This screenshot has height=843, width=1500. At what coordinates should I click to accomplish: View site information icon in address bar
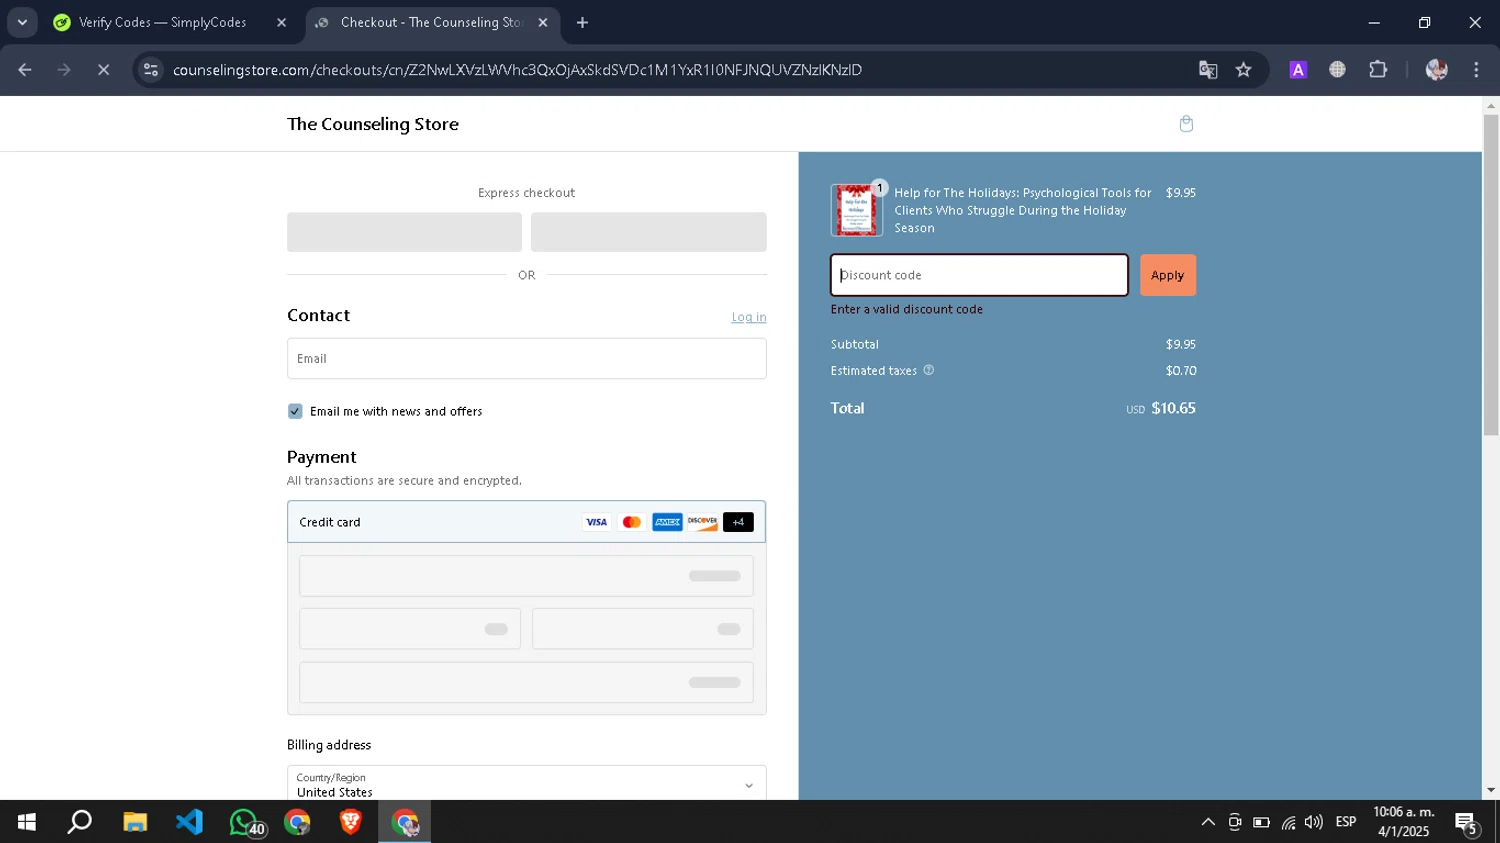click(x=151, y=70)
